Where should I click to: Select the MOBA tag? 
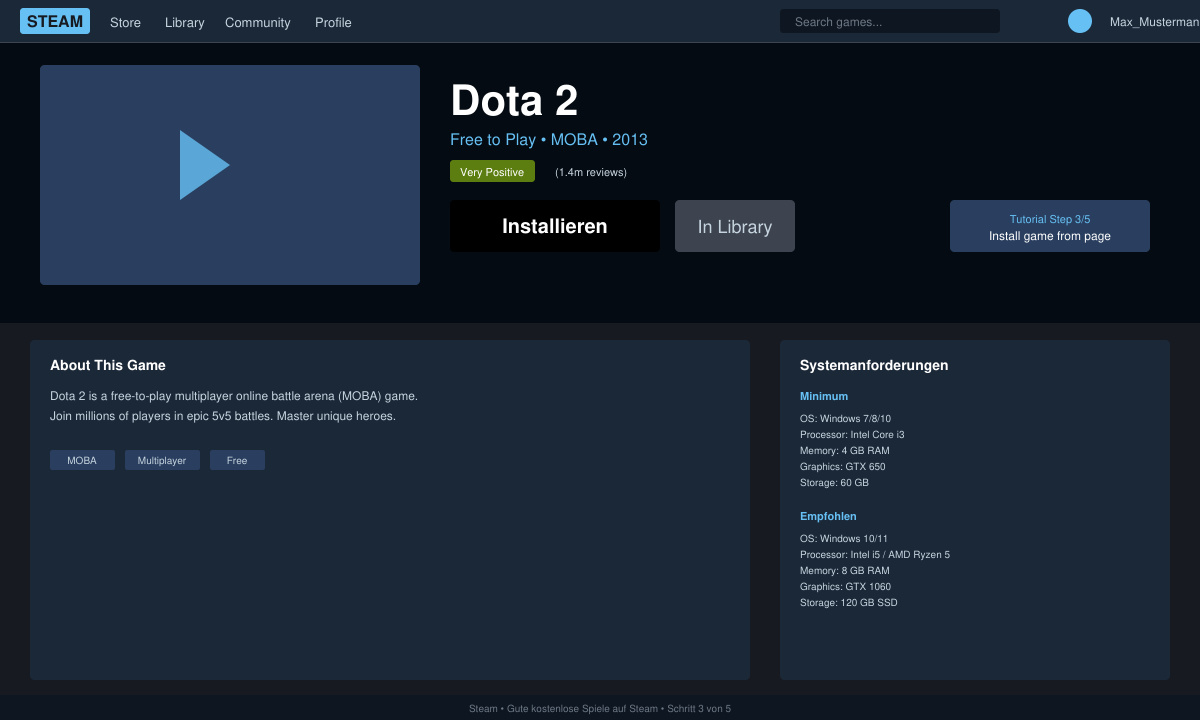pos(82,460)
